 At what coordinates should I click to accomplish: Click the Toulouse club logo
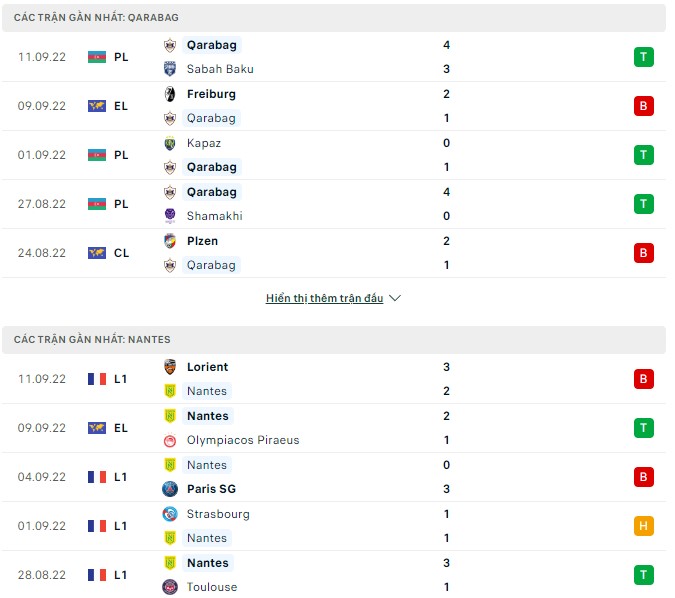(x=170, y=587)
